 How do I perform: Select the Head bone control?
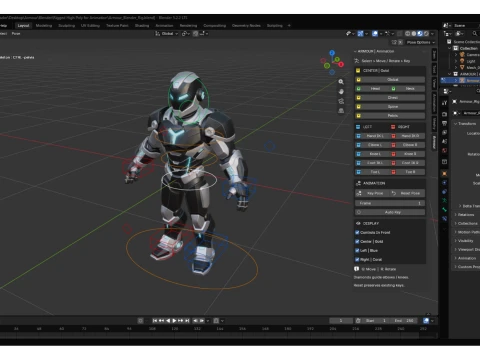click(372, 89)
